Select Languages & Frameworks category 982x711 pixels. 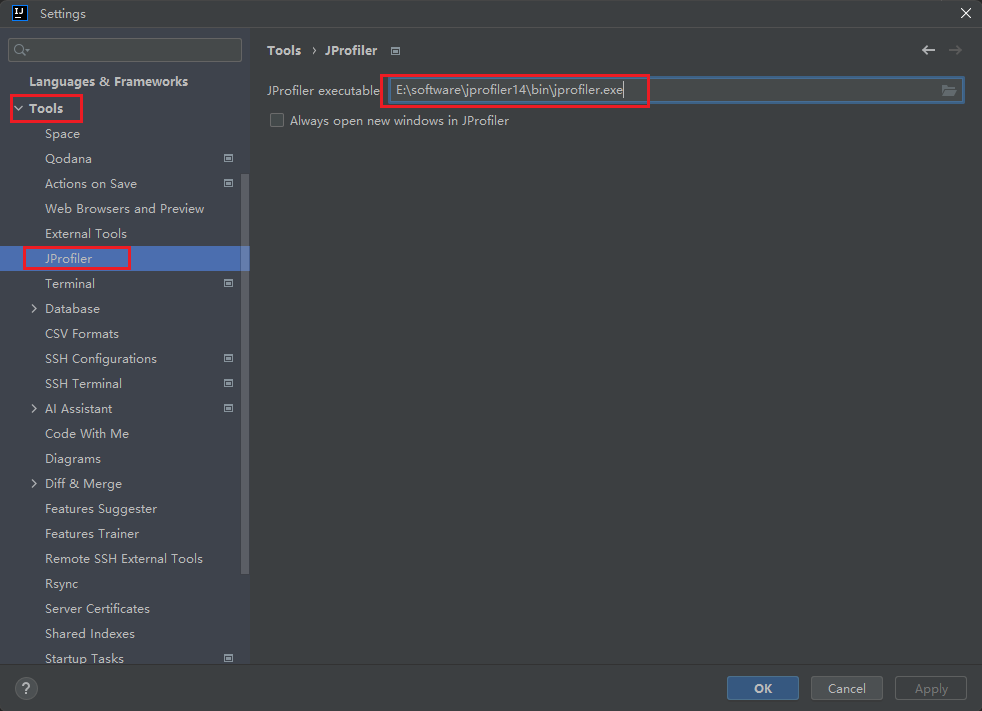(x=108, y=81)
